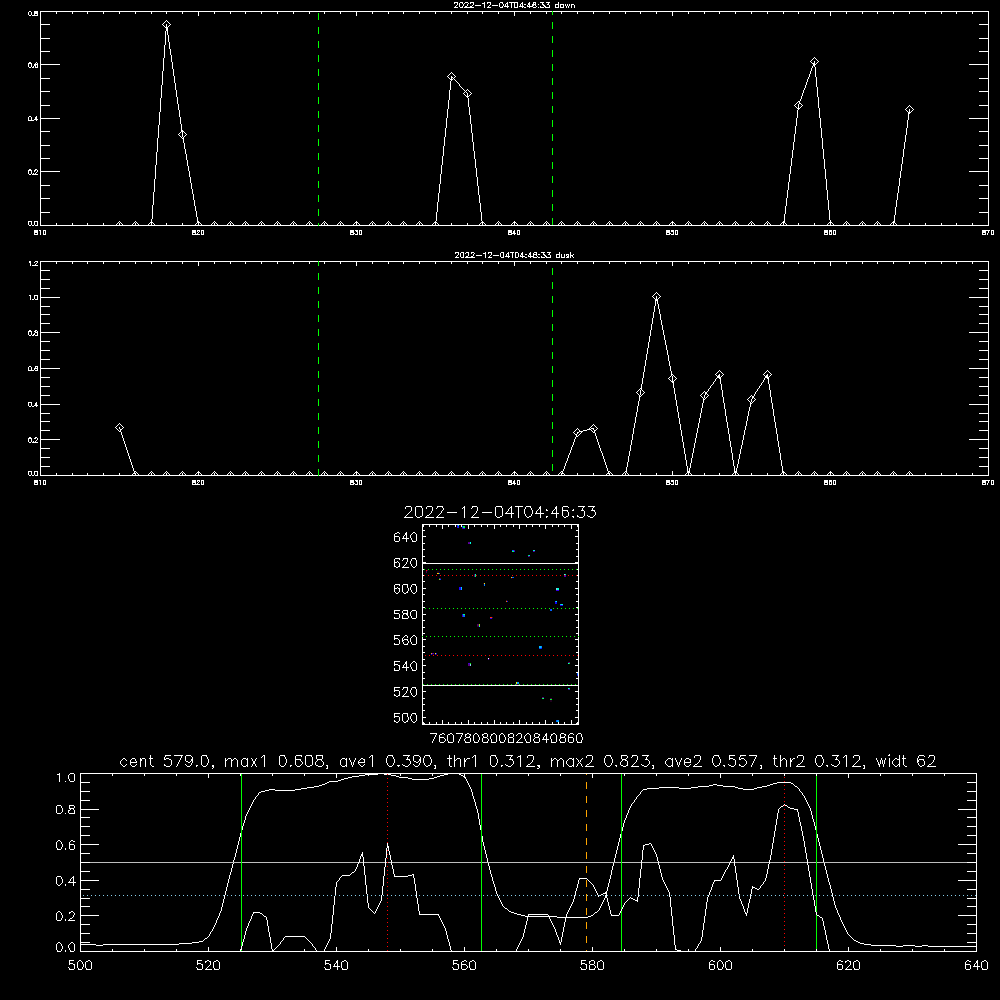Click the blue dotted threshold line at 0.312
The width and height of the screenshot is (1000, 1000).
[x=528, y=895]
